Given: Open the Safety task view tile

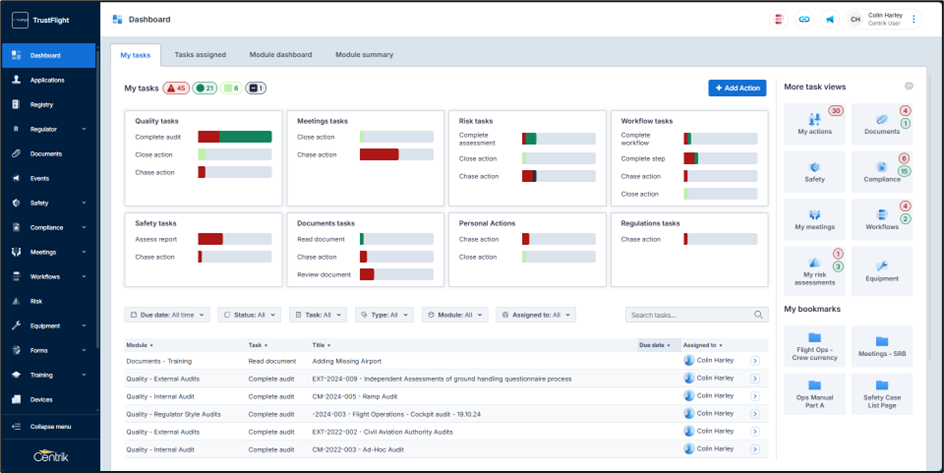Looking at the screenshot, I should click(814, 171).
